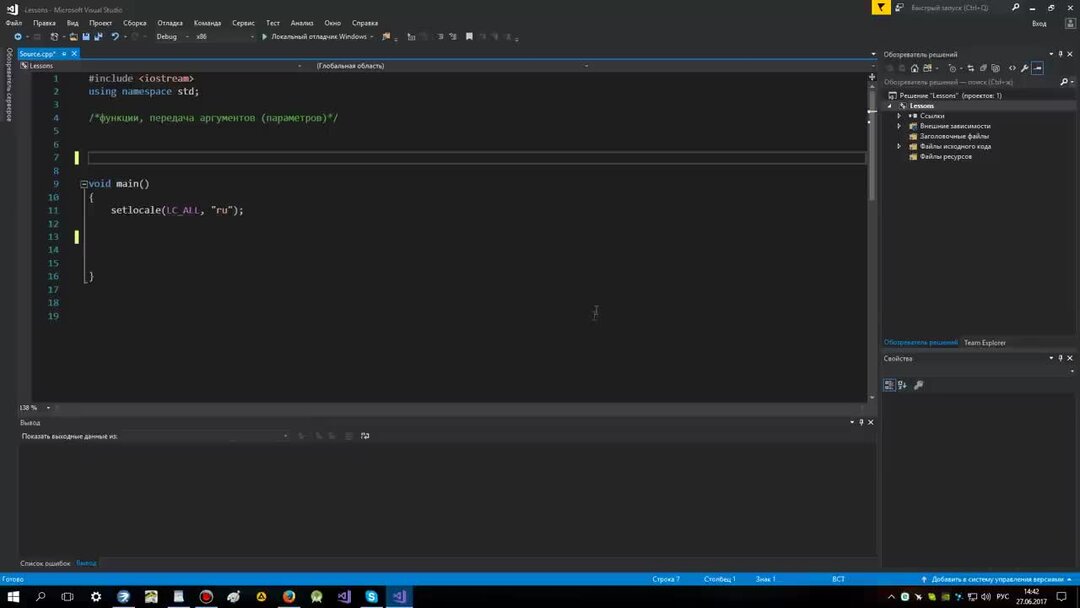
Task: Click the Solution Explorer search magnifier icon
Action: [1064, 82]
